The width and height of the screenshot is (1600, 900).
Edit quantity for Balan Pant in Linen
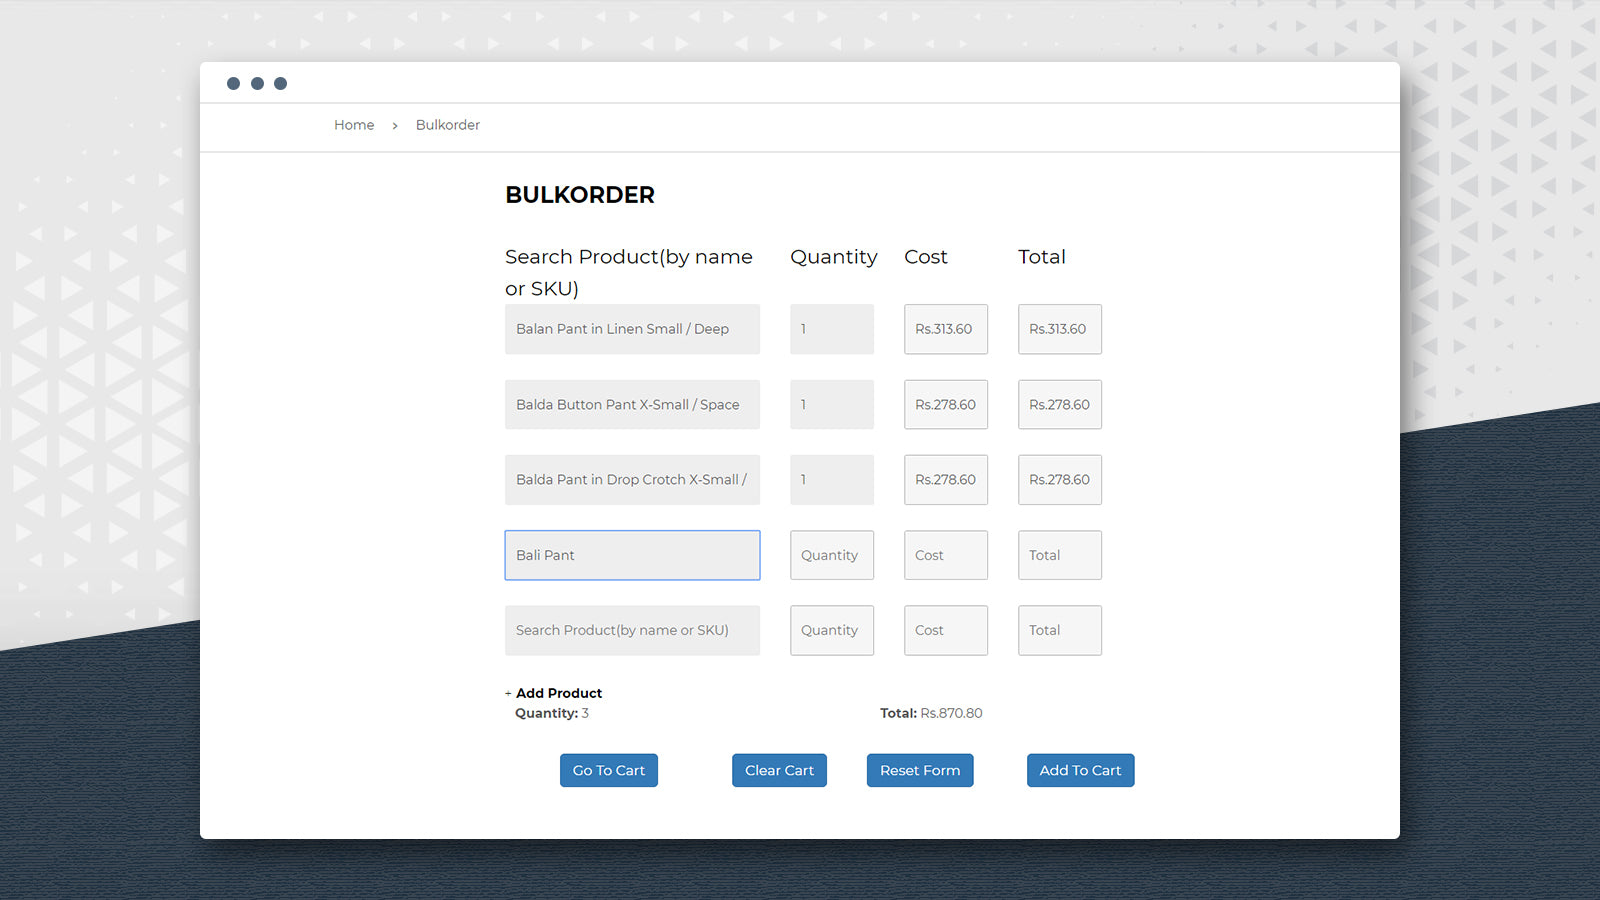831,329
